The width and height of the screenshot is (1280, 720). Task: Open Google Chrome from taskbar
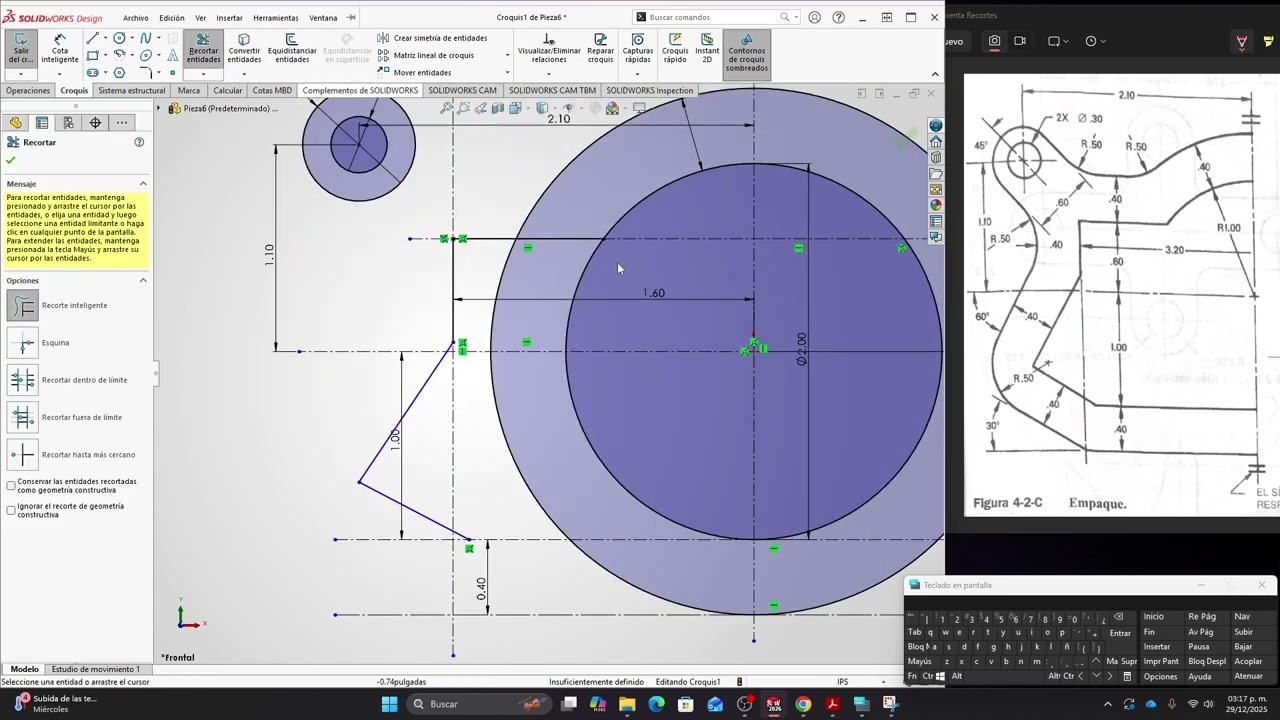pyautogui.click(x=803, y=704)
